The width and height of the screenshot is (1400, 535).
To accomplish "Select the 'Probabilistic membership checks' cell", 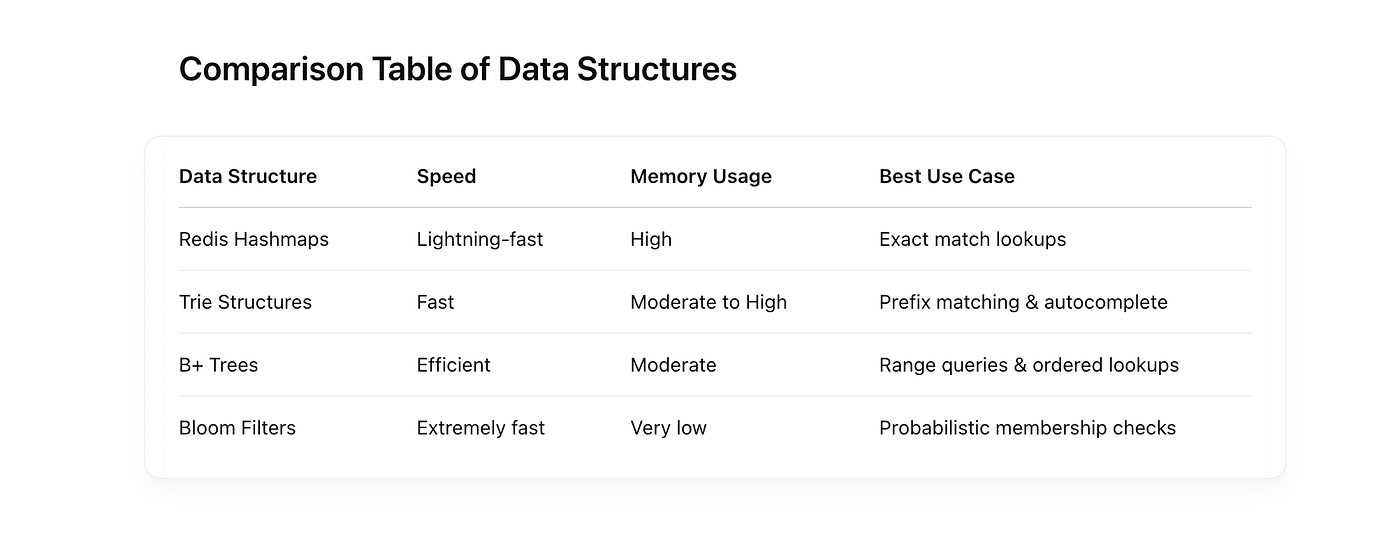I will pos(1027,429).
